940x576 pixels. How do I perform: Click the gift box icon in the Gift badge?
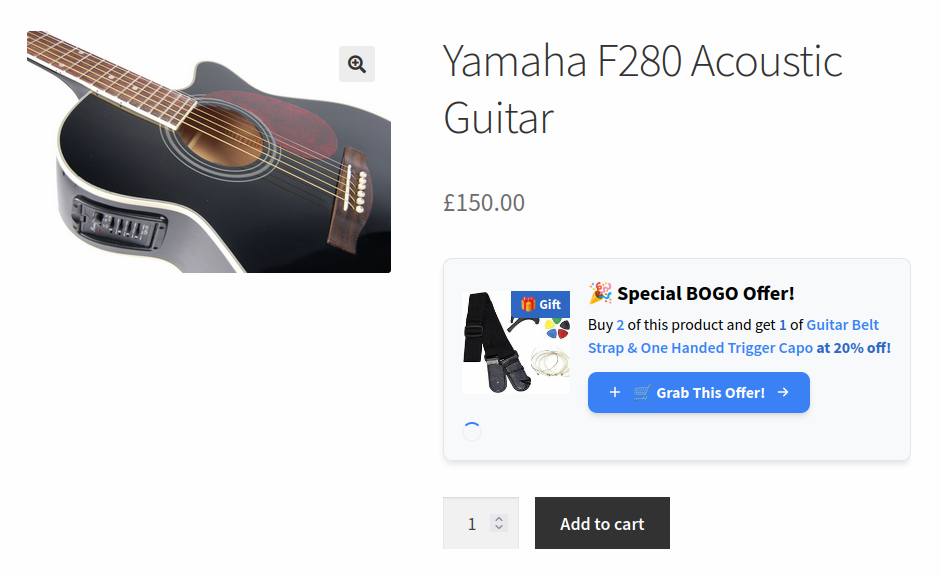coord(528,304)
